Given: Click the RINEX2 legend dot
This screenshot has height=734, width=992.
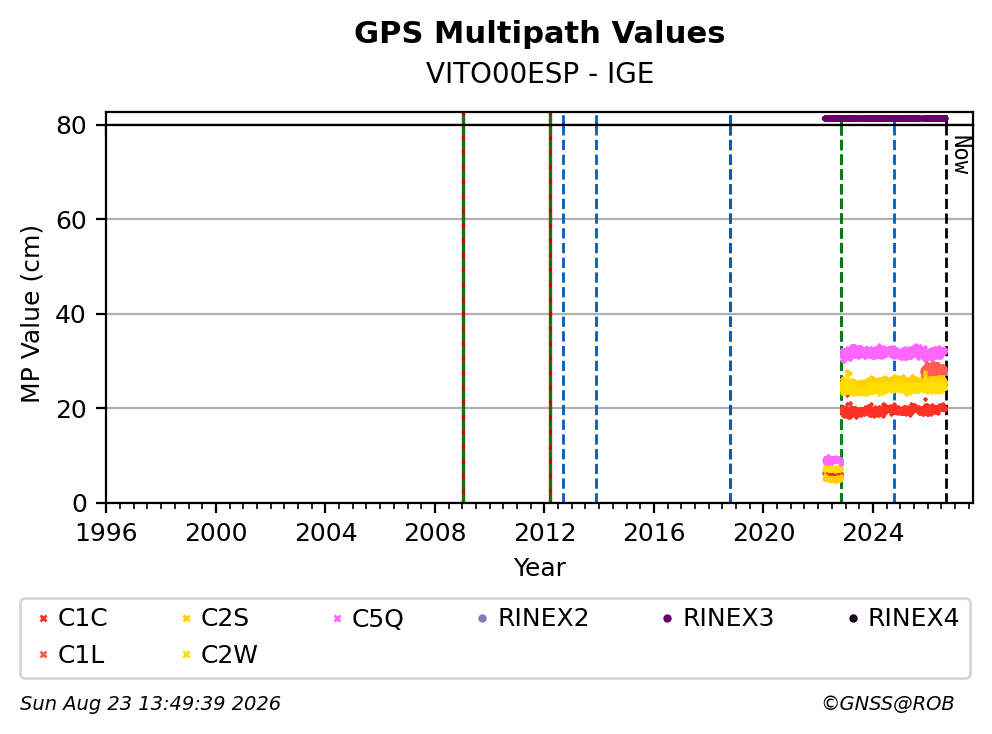Looking at the screenshot, I should point(483,618).
